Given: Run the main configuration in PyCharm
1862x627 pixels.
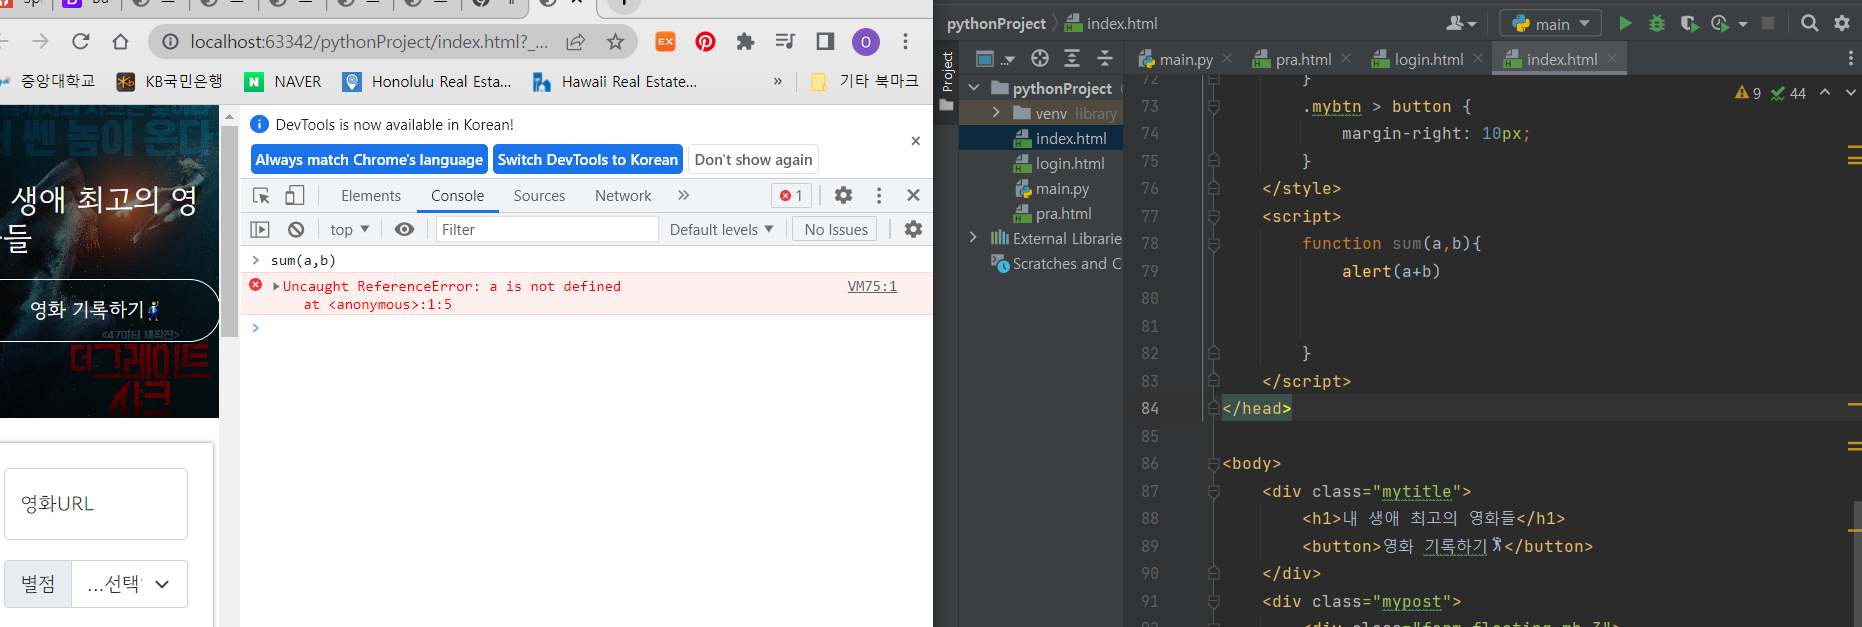Looking at the screenshot, I should tap(1625, 23).
